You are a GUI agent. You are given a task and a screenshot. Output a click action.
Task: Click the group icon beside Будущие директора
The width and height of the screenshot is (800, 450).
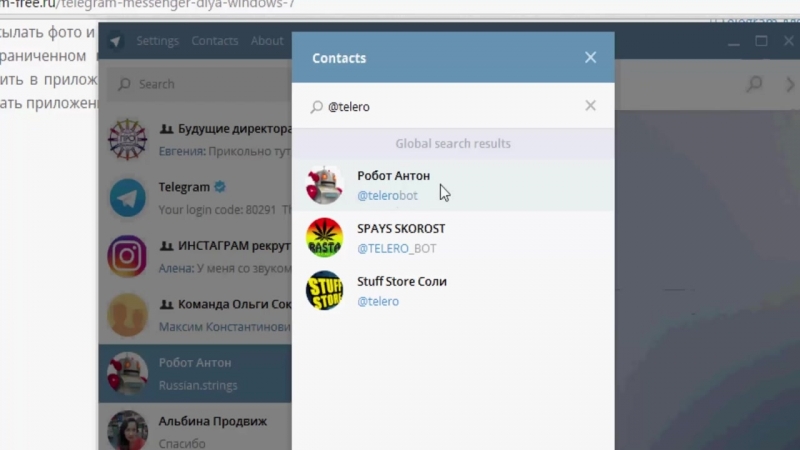click(x=166, y=129)
